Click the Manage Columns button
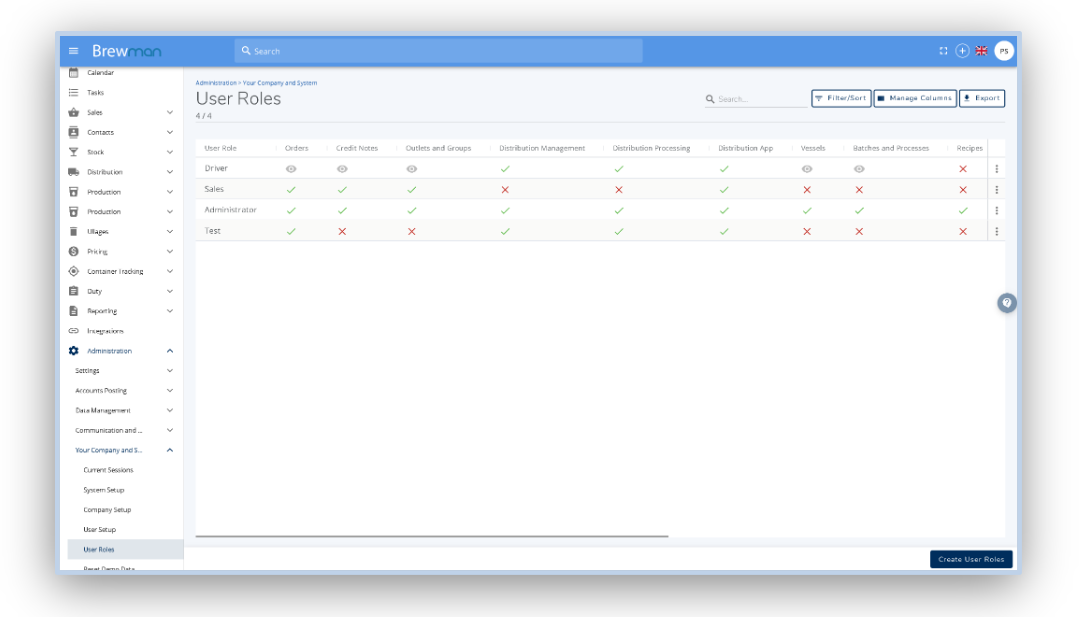 (x=914, y=98)
